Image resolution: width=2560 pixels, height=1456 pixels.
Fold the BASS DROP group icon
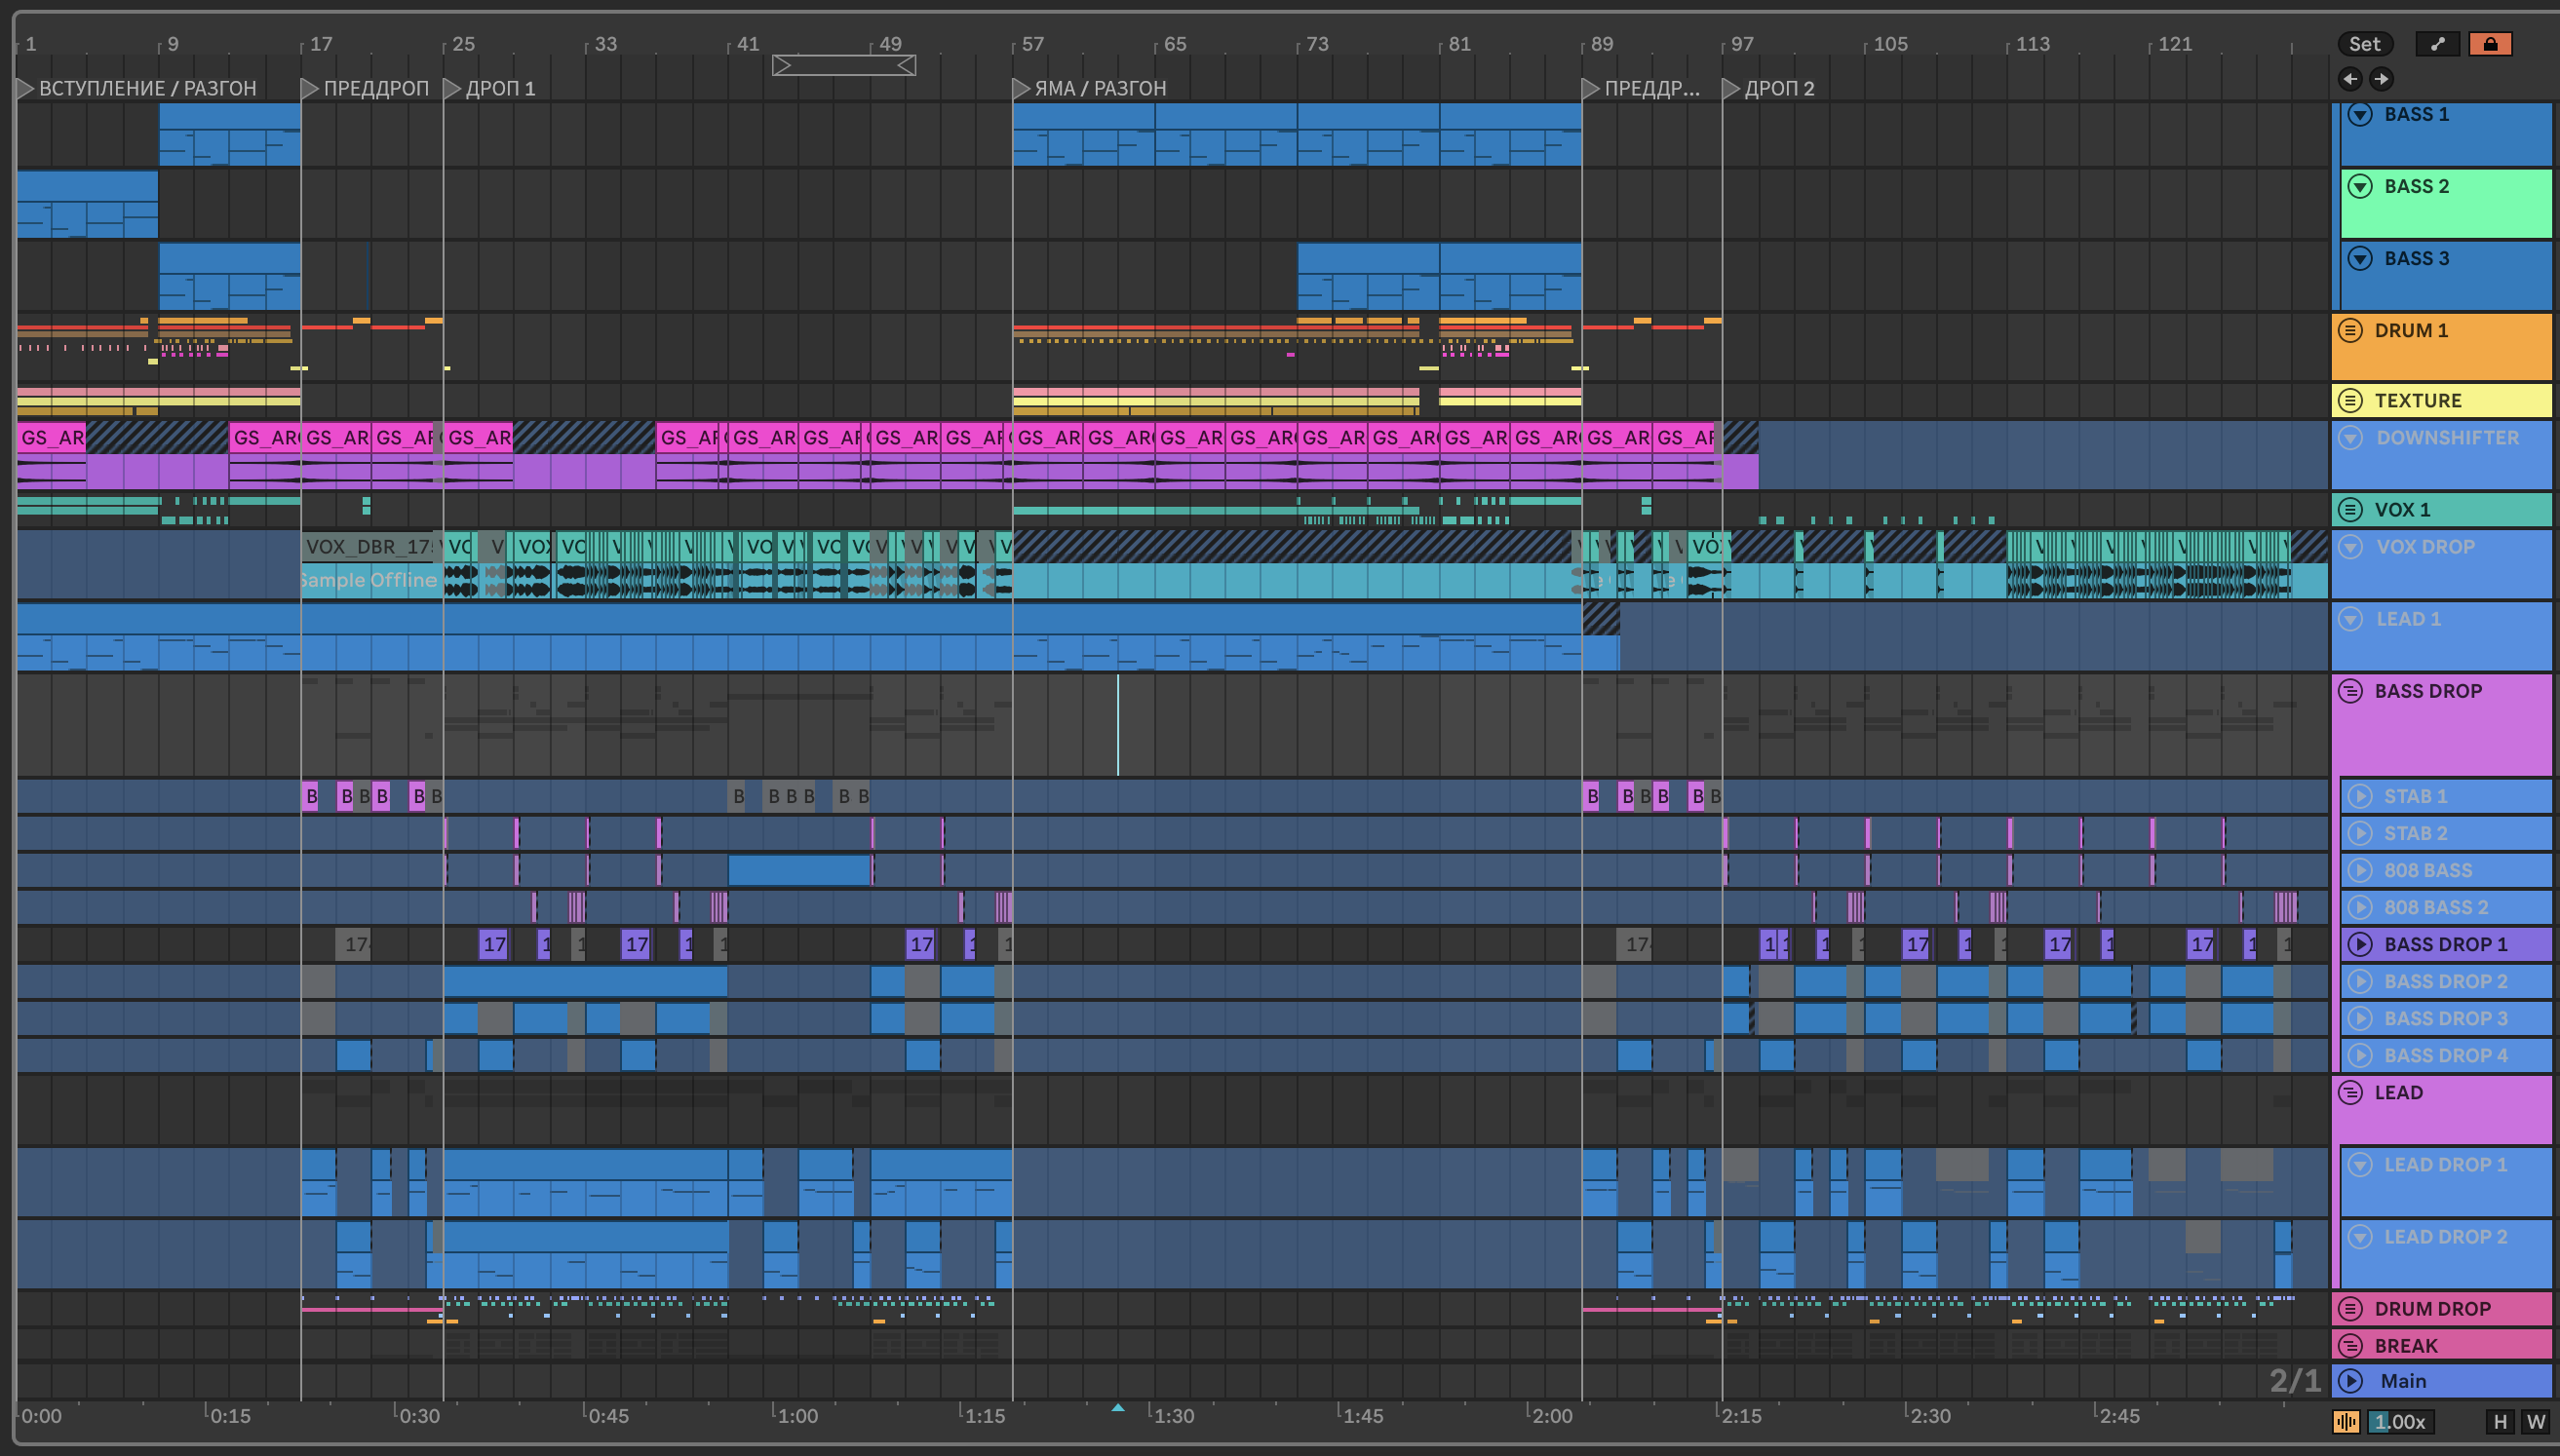[x=2350, y=690]
